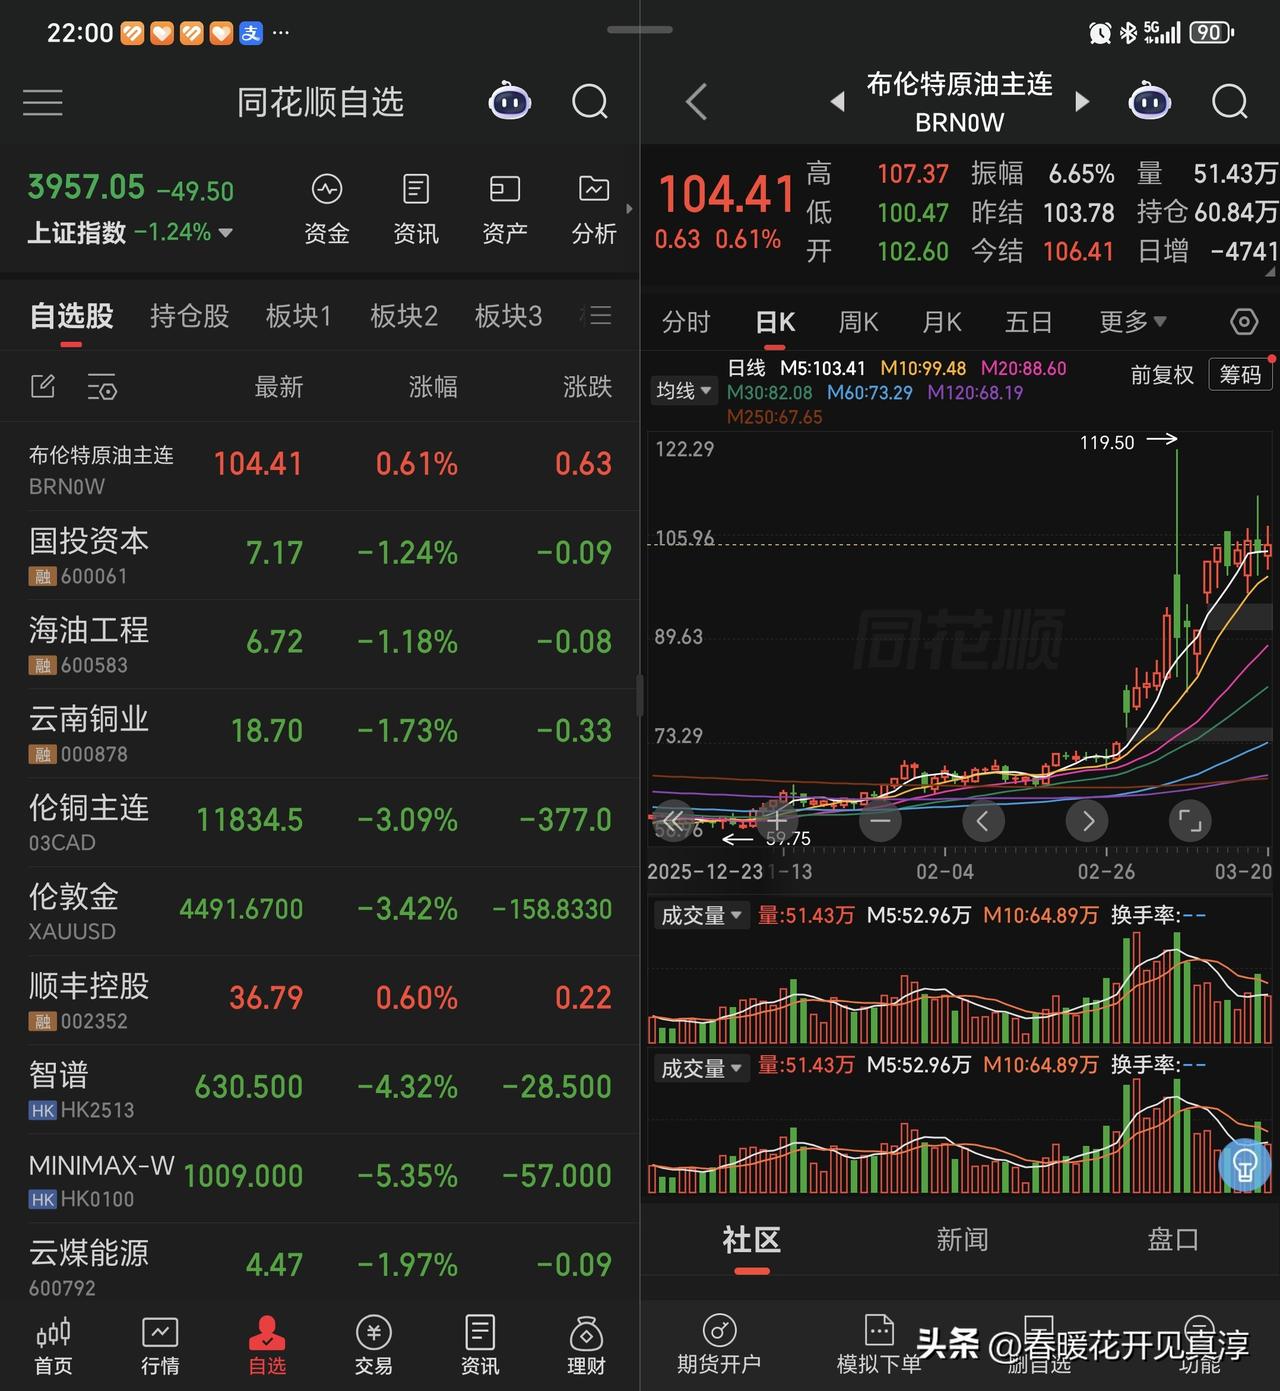The image size is (1280, 1391).
Task: Select the 五日 chart tab
Action: pyautogui.click(x=1028, y=322)
